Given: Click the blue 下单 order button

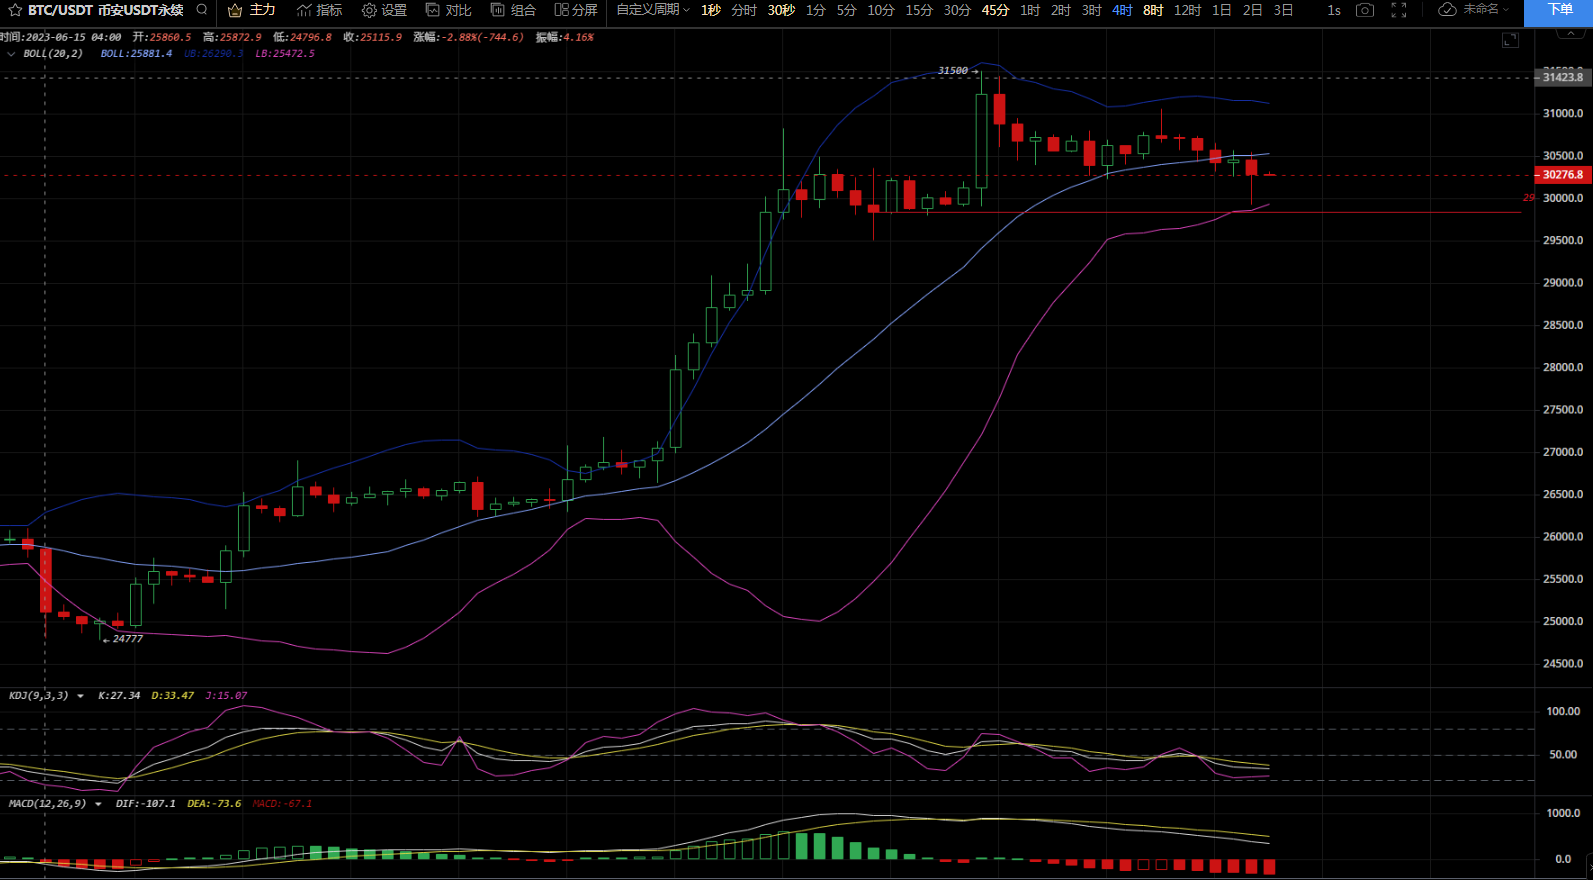Looking at the screenshot, I should point(1559,10).
